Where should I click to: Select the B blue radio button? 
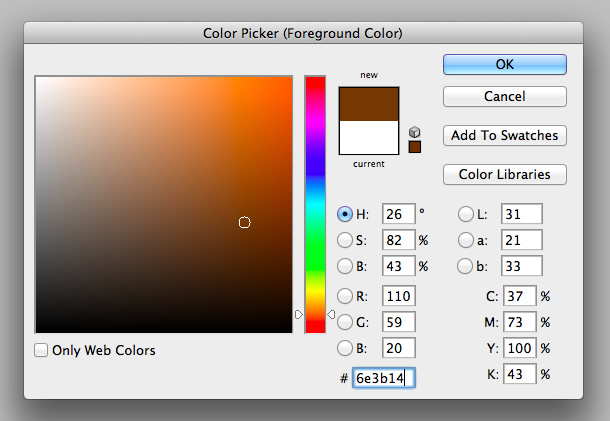(x=345, y=348)
